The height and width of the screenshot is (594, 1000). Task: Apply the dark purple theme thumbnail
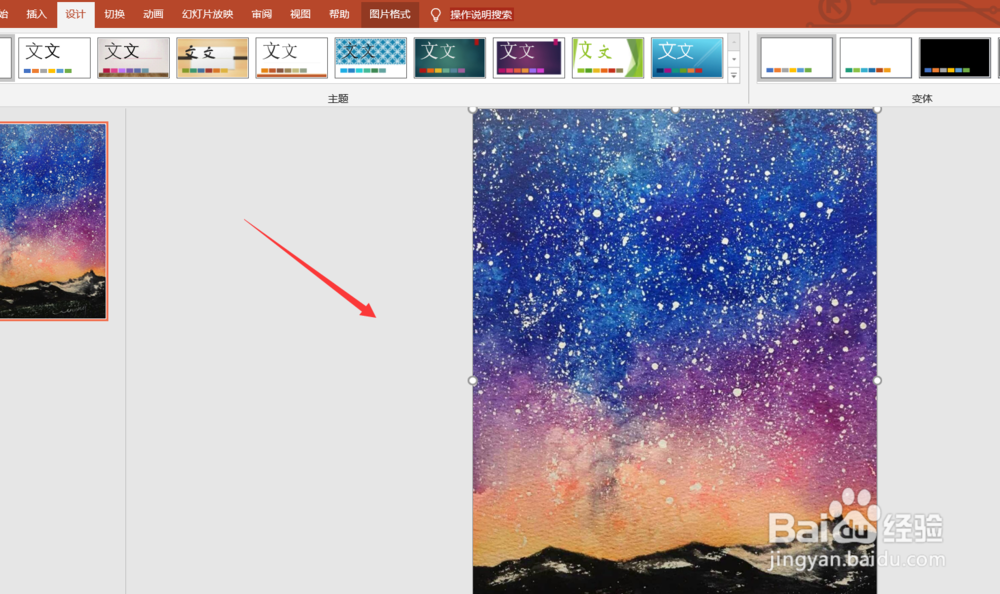529,57
